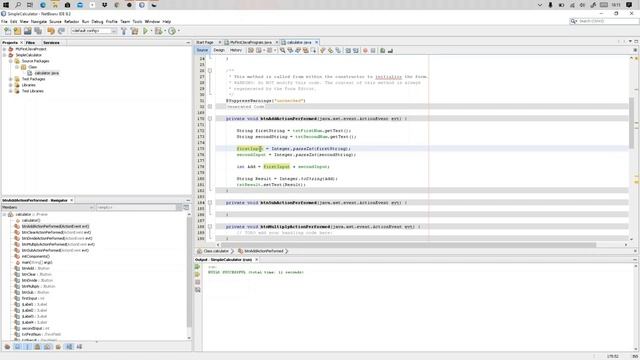
Task: Start macro recording with the red circle icon
Action: coord(365,51)
